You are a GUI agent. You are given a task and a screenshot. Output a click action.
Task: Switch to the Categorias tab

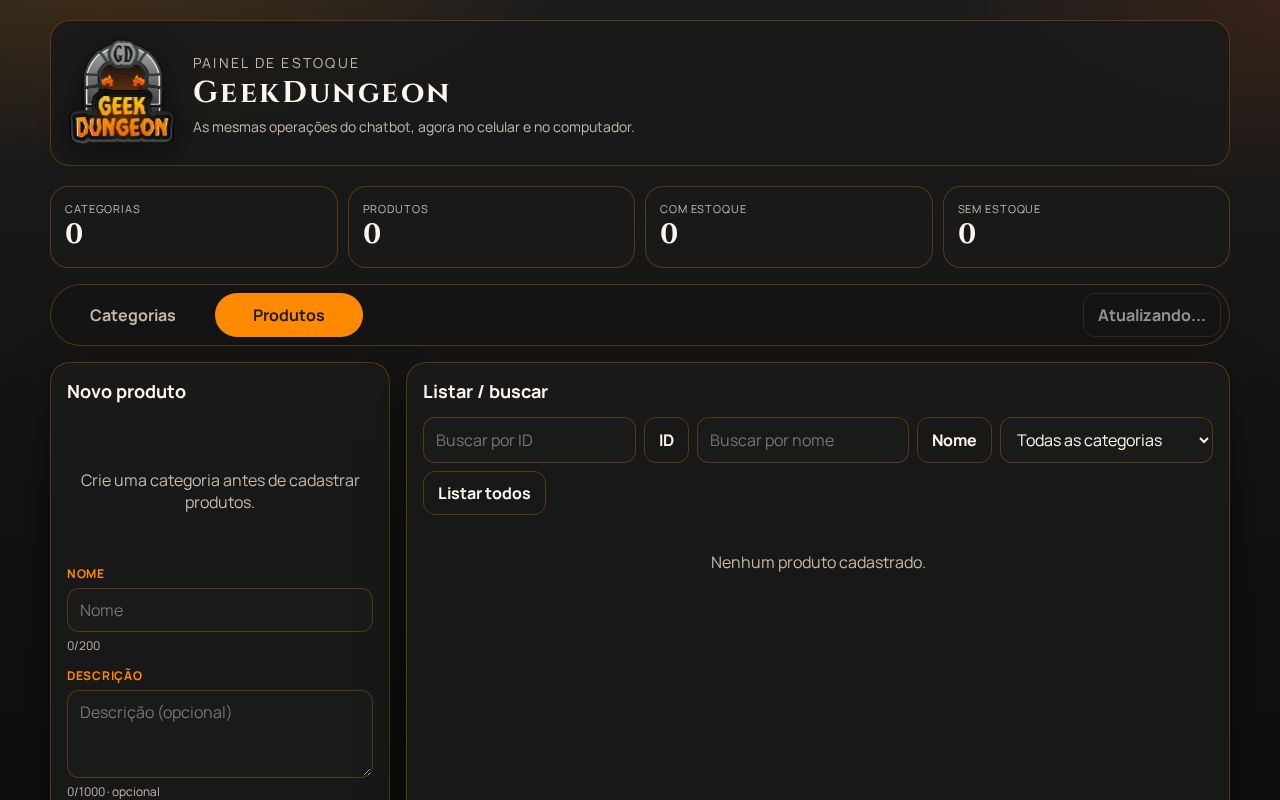coord(133,315)
